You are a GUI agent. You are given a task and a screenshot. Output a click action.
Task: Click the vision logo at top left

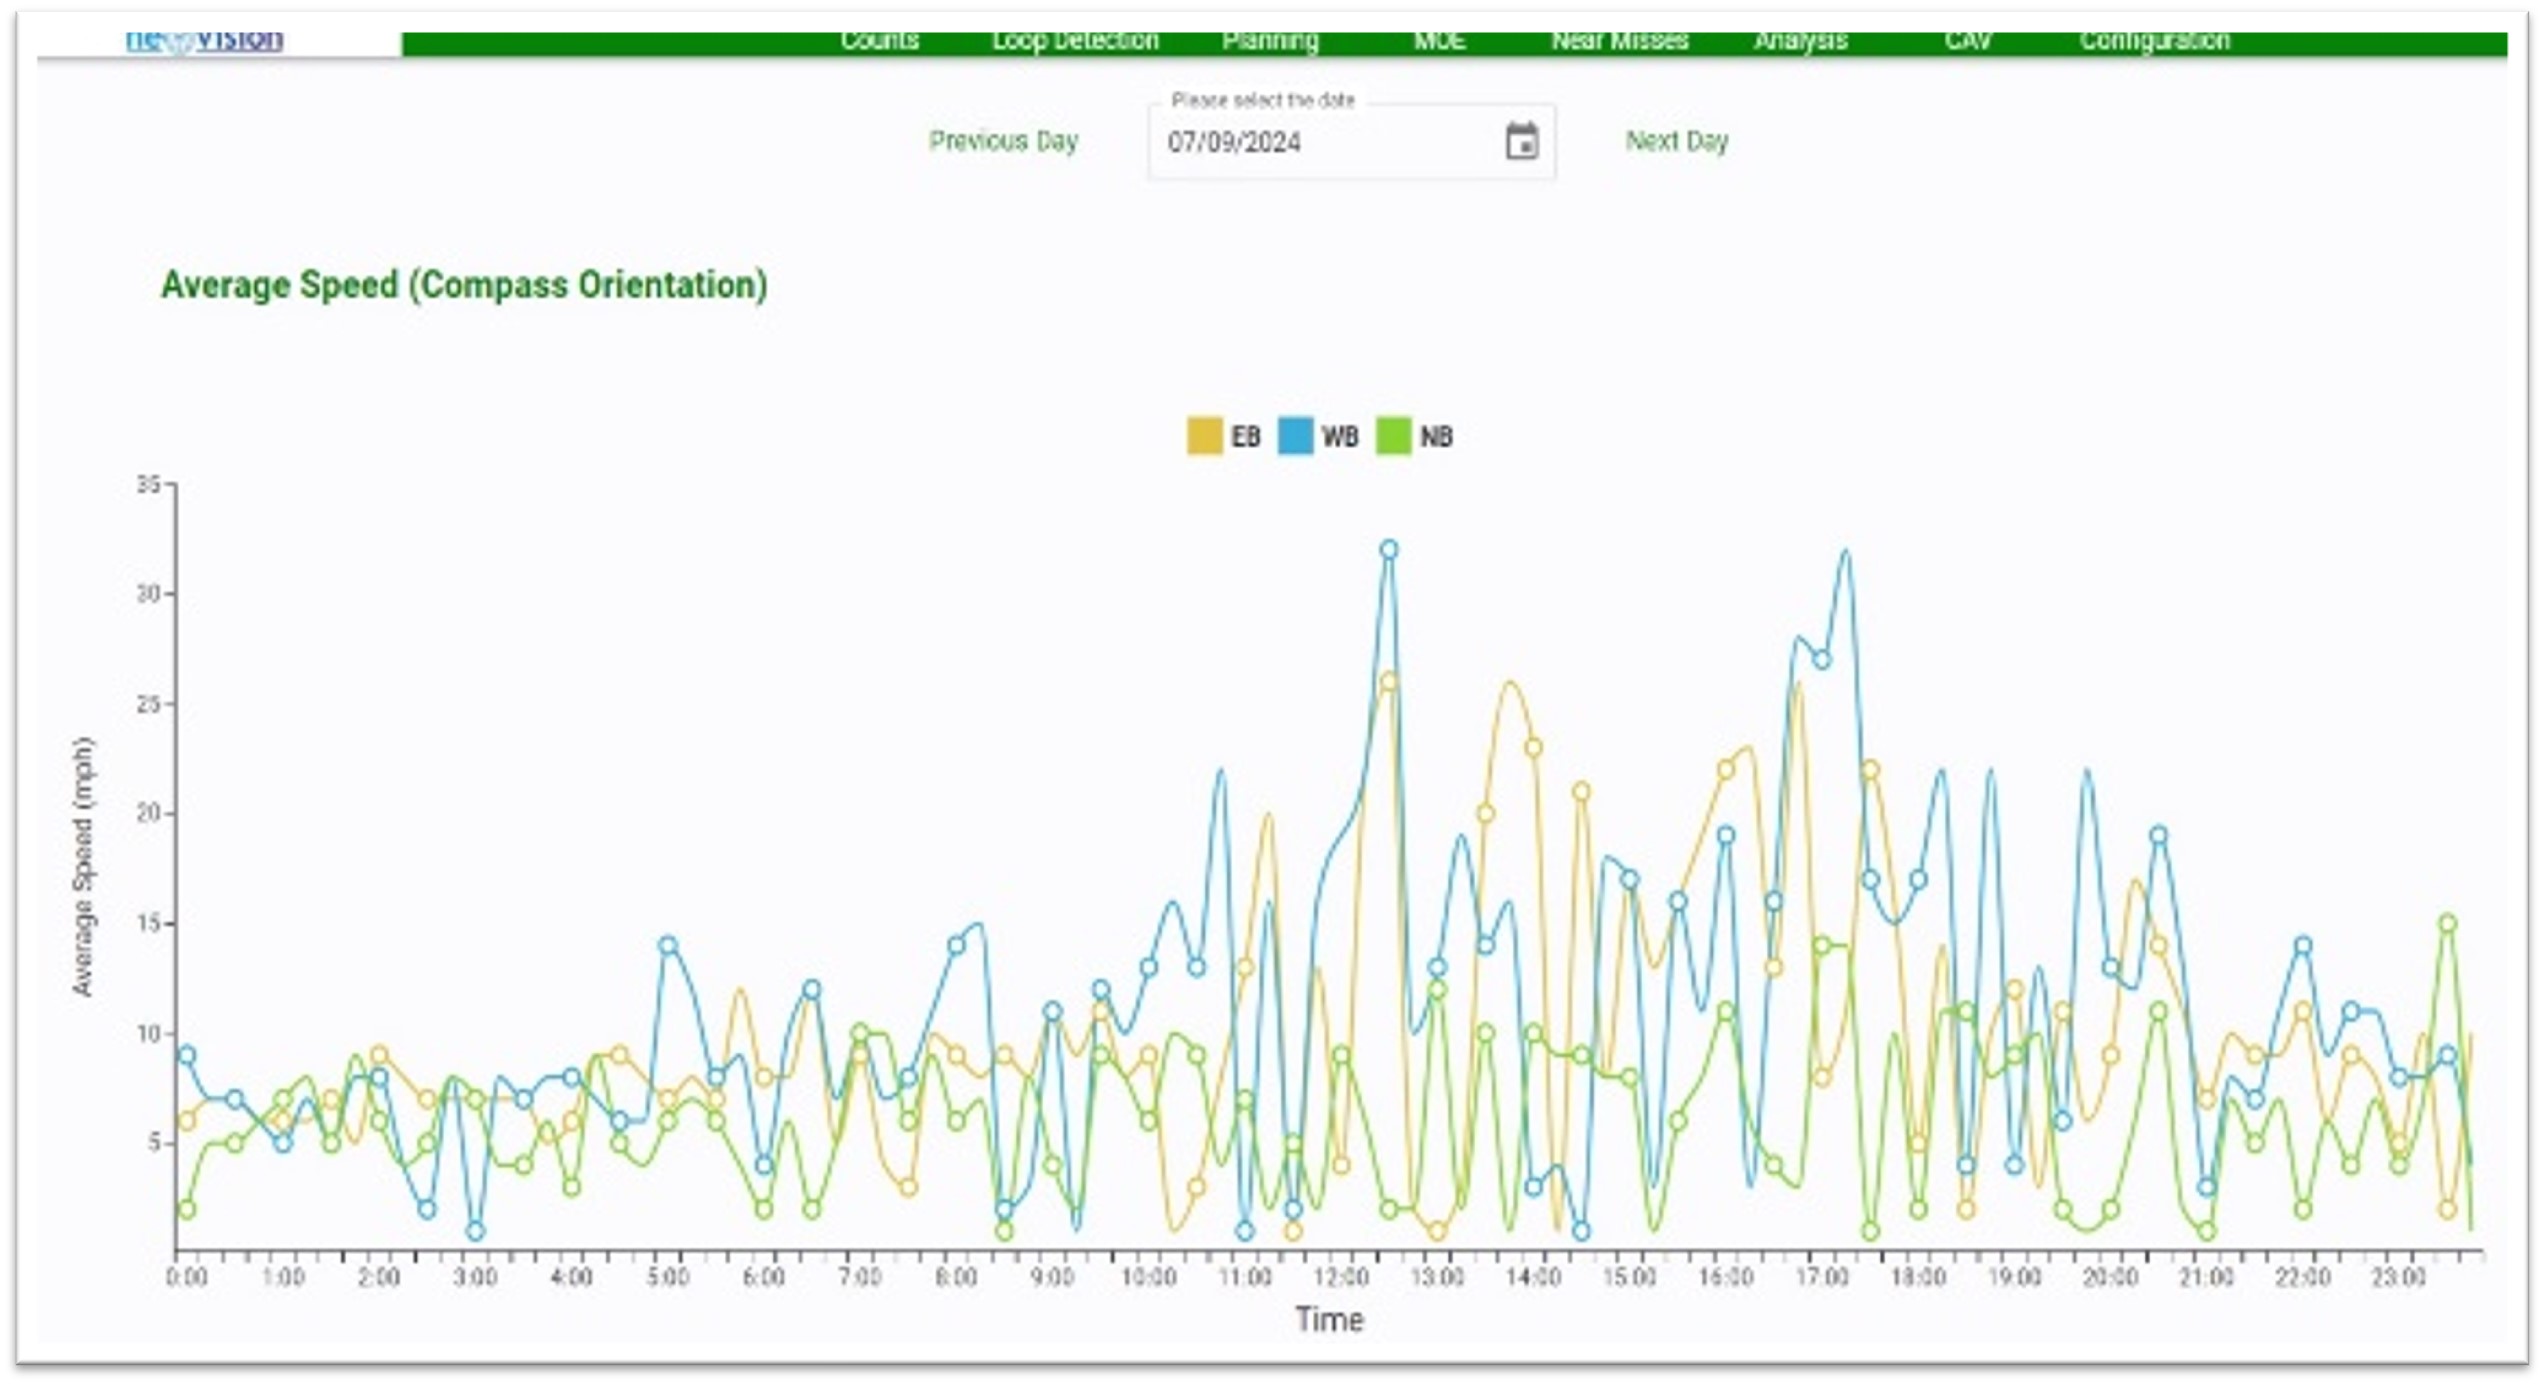point(204,40)
